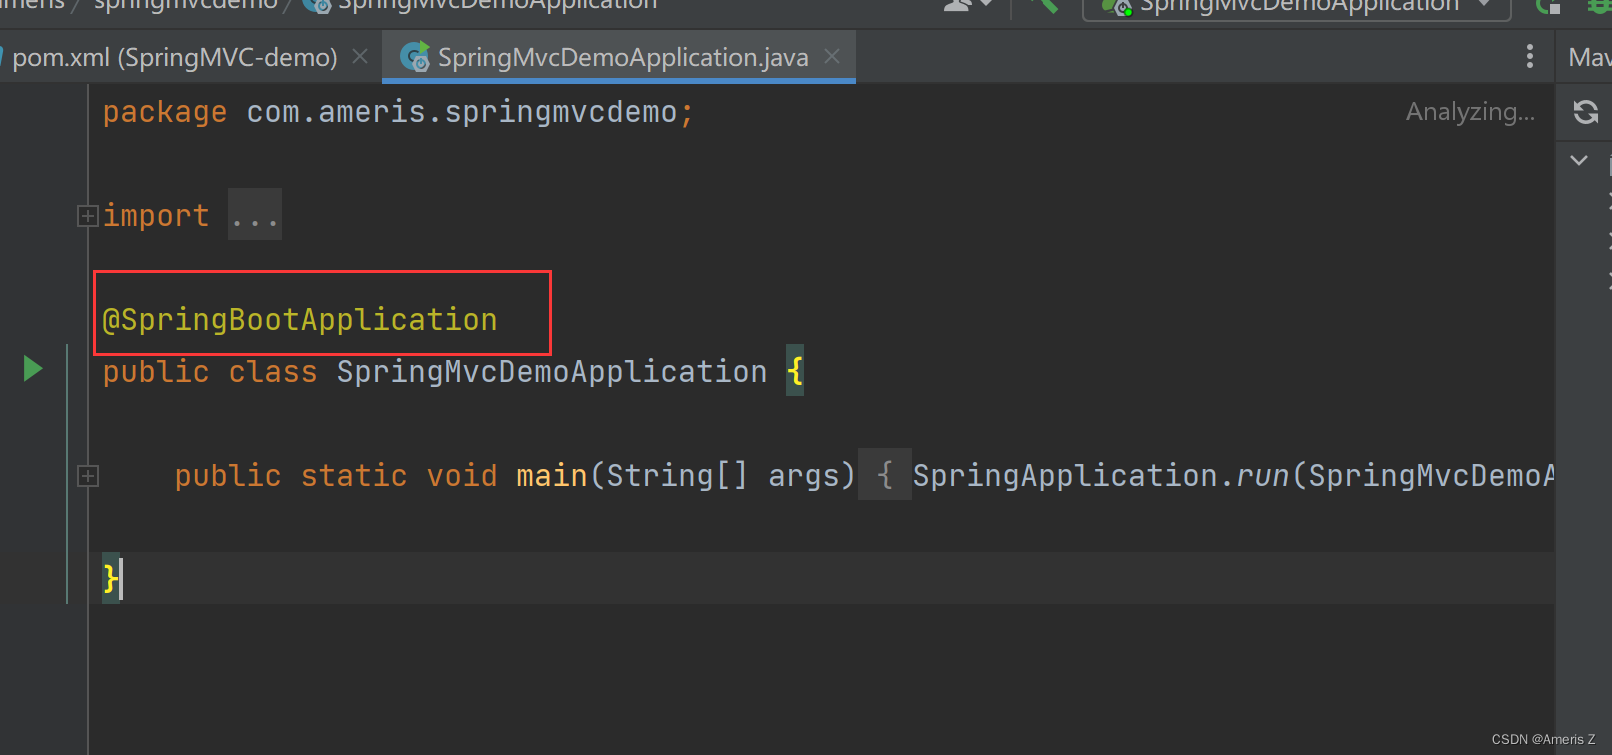1612x755 pixels.
Task: Click the italic run method call
Action: 1263,476
